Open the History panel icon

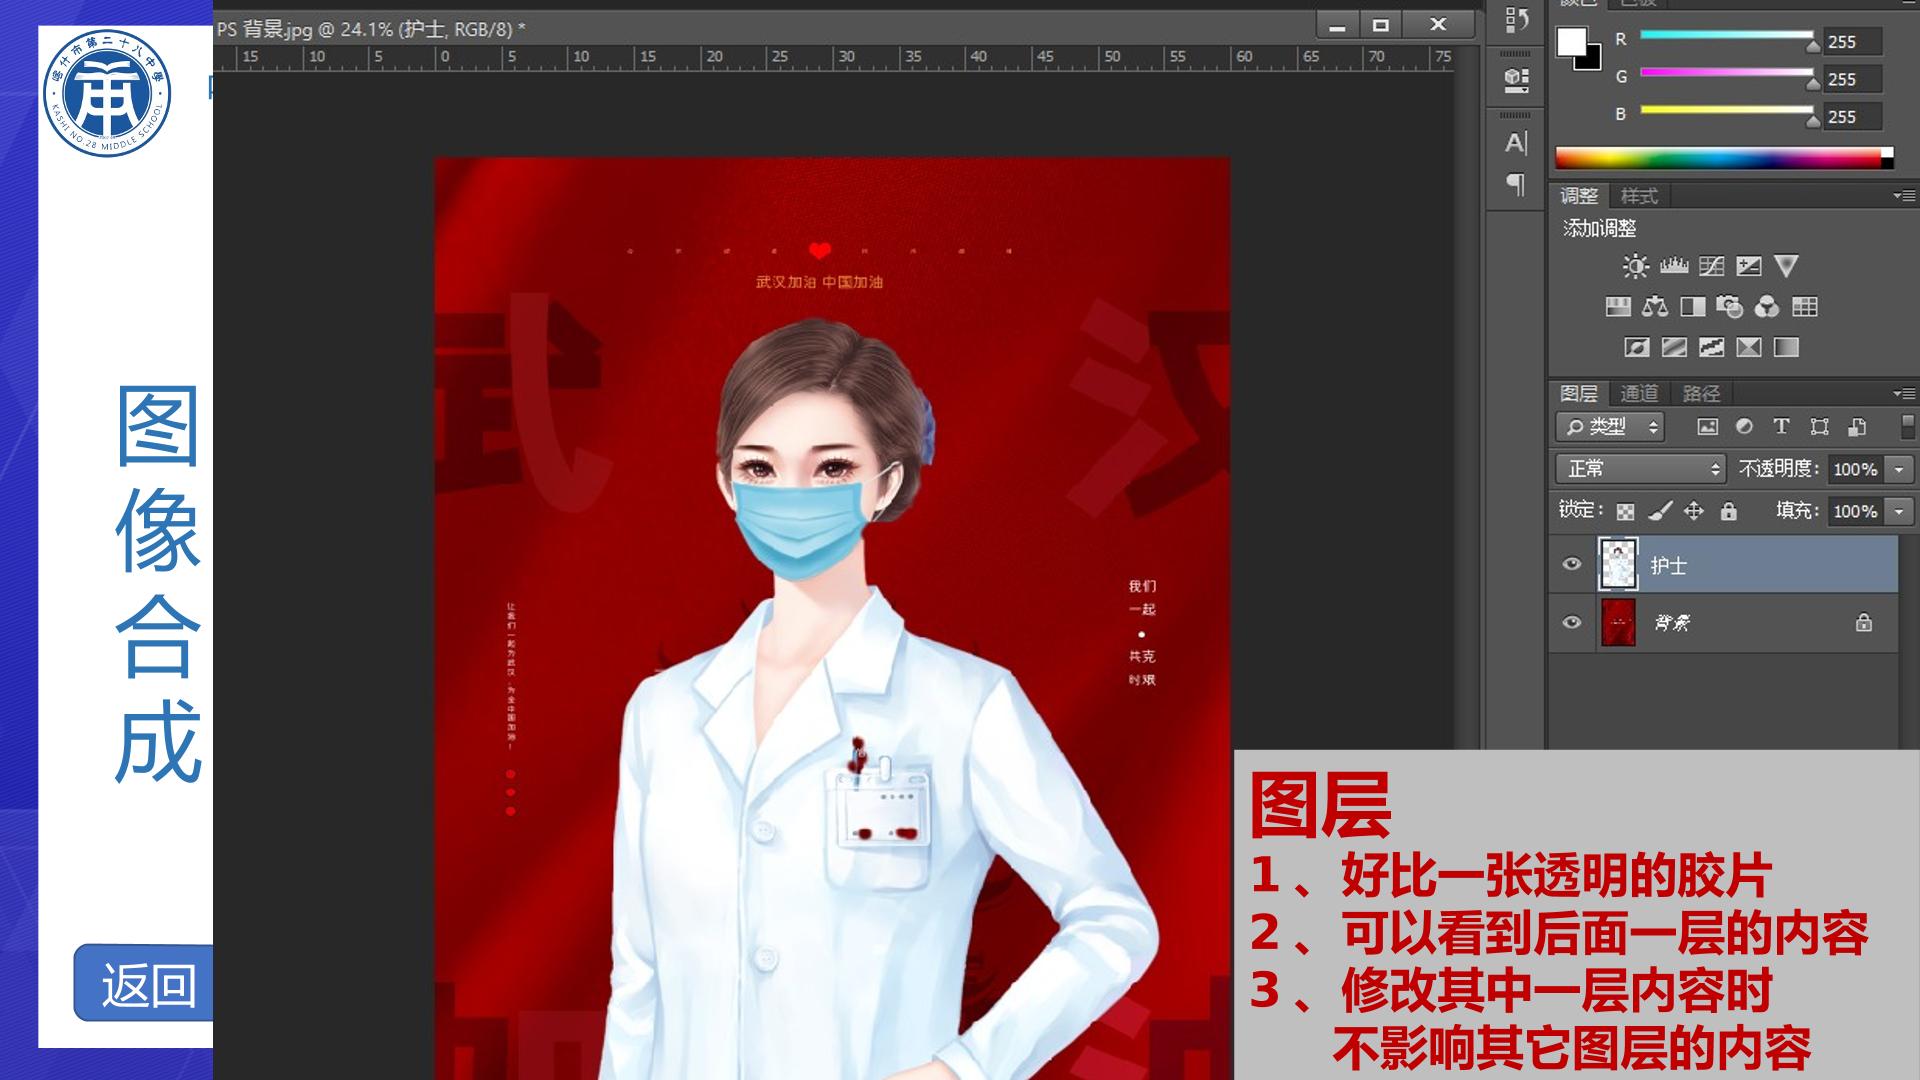click(1516, 20)
